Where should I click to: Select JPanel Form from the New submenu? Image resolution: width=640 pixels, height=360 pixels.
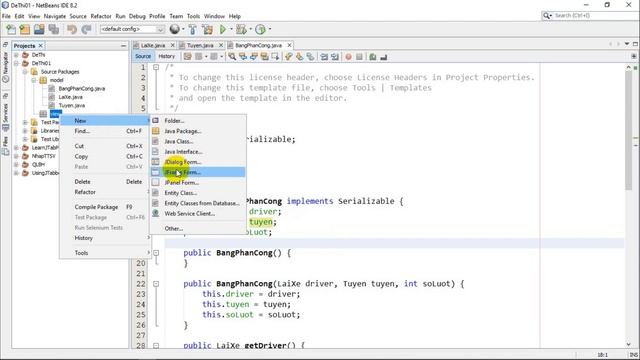(x=198, y=182)
